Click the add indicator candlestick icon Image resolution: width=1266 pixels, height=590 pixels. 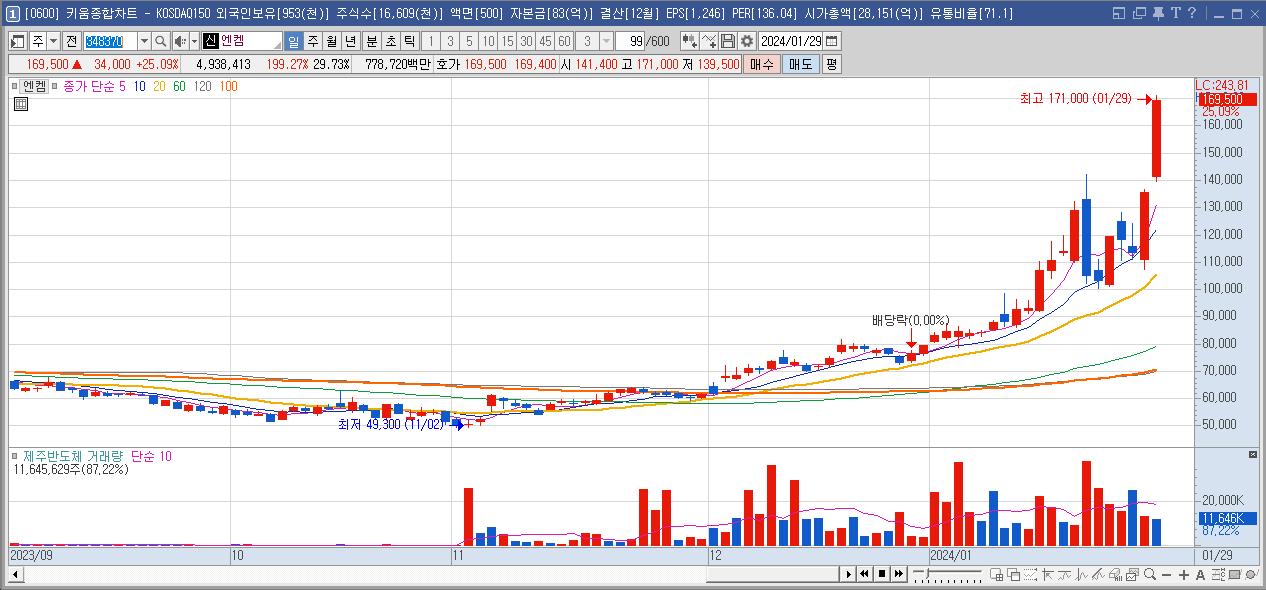point(688,41)
